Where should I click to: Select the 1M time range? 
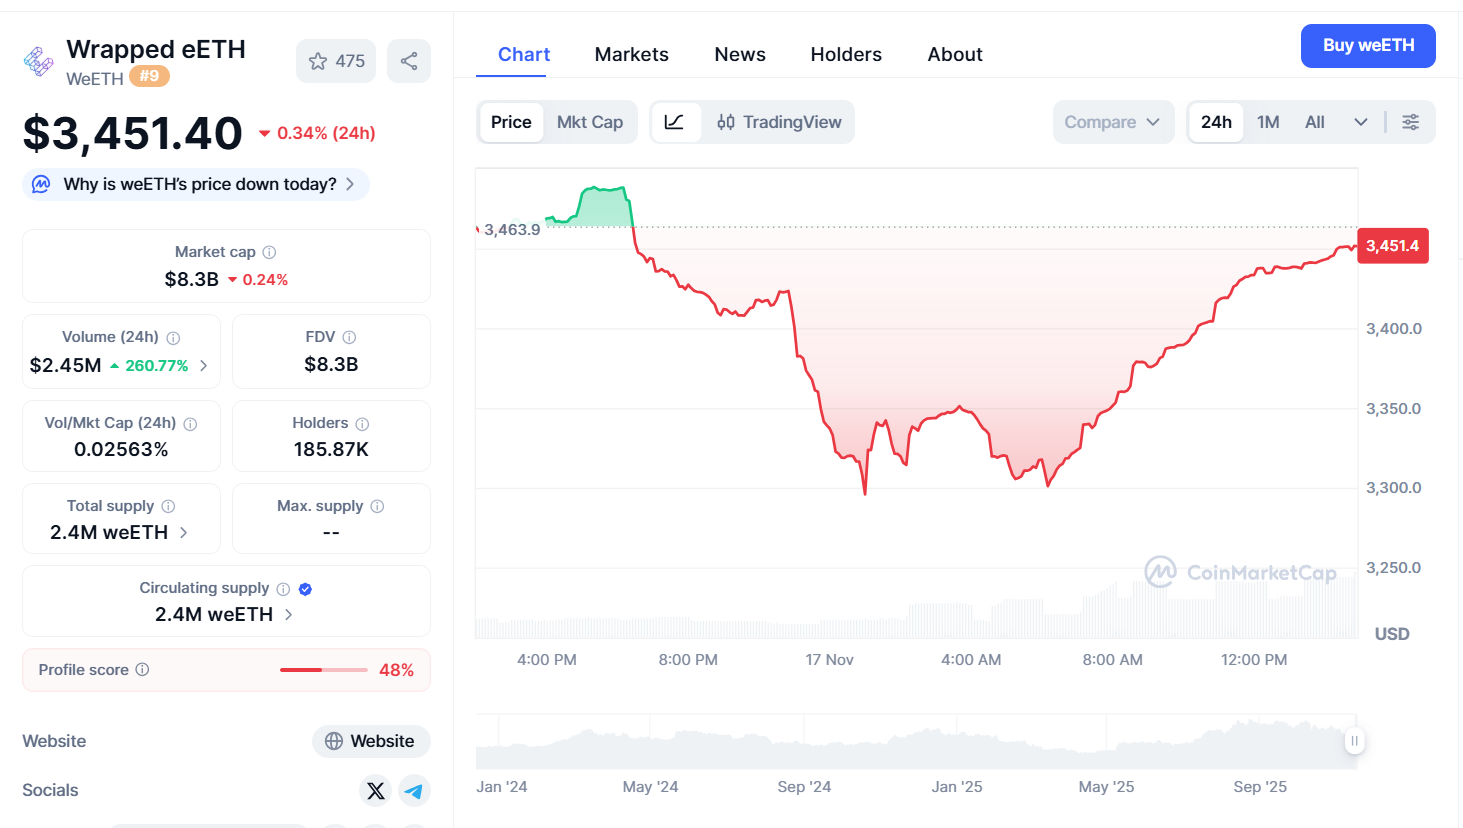1268,122
